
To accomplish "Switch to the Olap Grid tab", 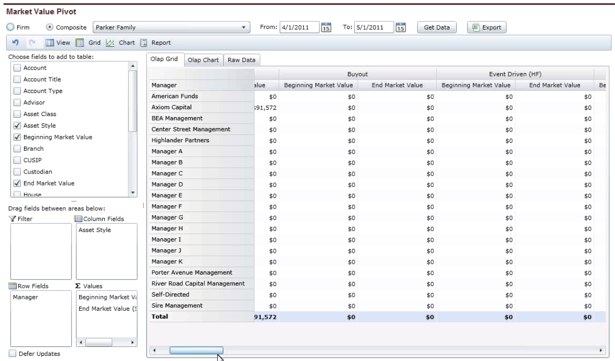I will click(x=164, y=59).
